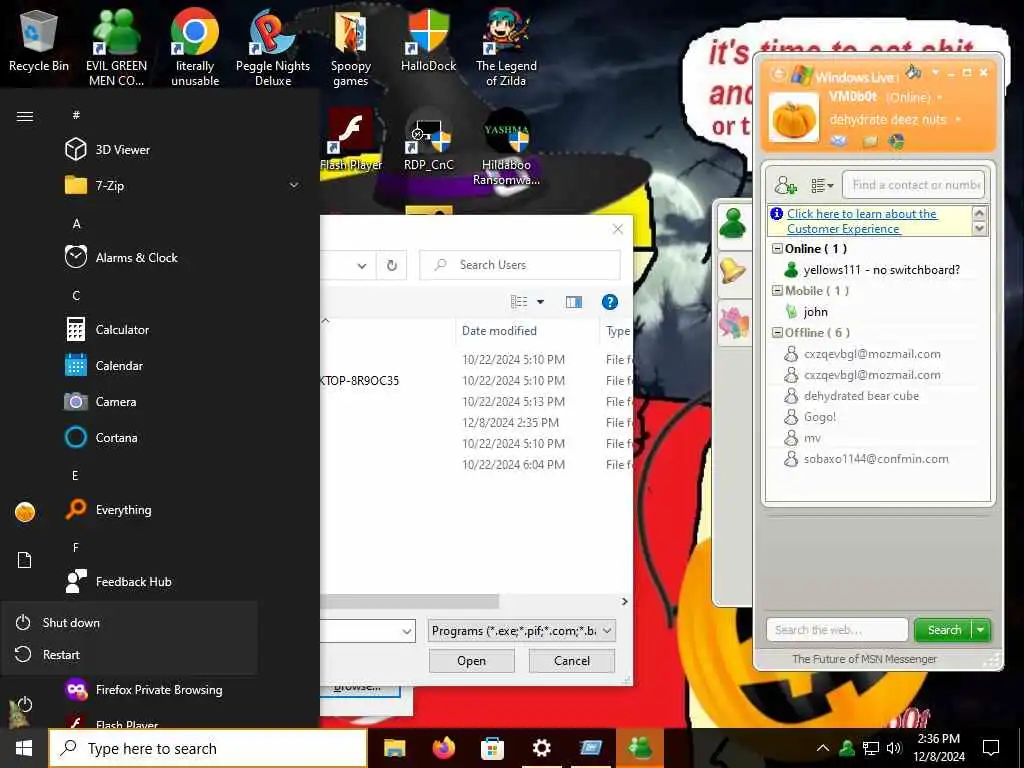Image resolution: width=1024 pixels, height=768 pixels.
Task: Open Messenger contact list view options
Action: pos(822,186)
